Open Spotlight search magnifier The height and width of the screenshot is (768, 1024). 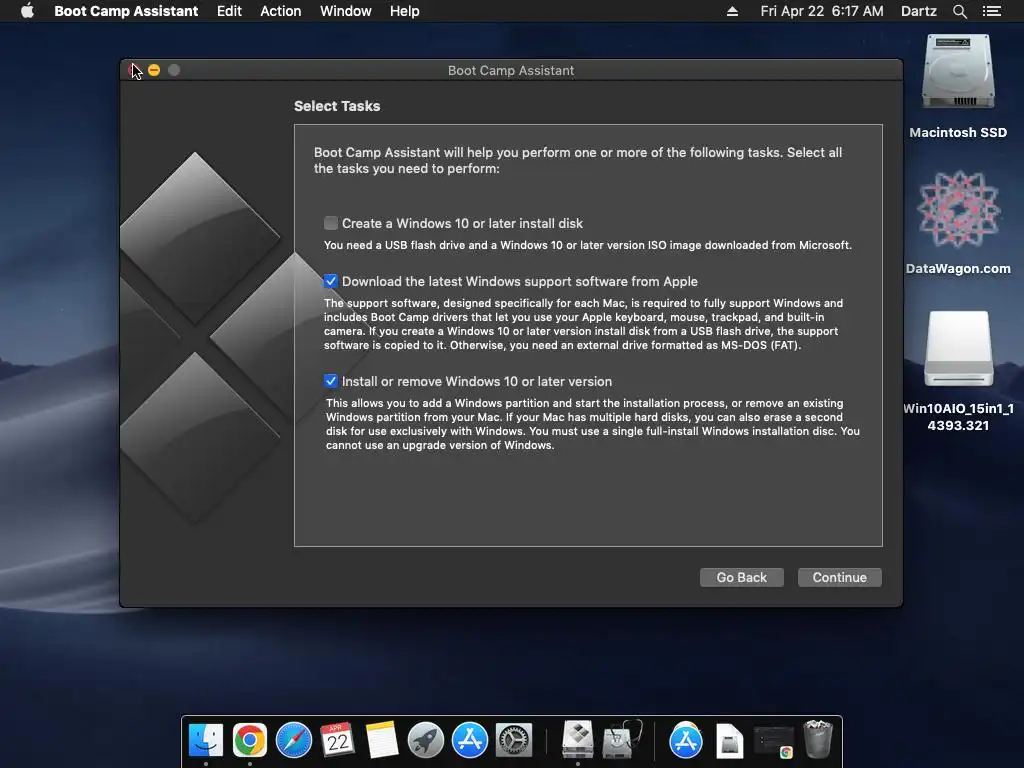tap(959, 11)
